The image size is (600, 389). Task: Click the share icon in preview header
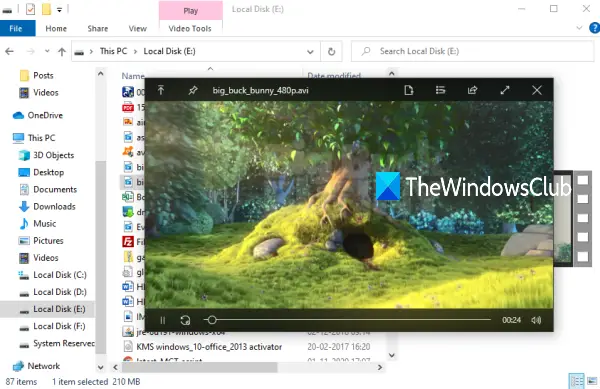[473, 90]
